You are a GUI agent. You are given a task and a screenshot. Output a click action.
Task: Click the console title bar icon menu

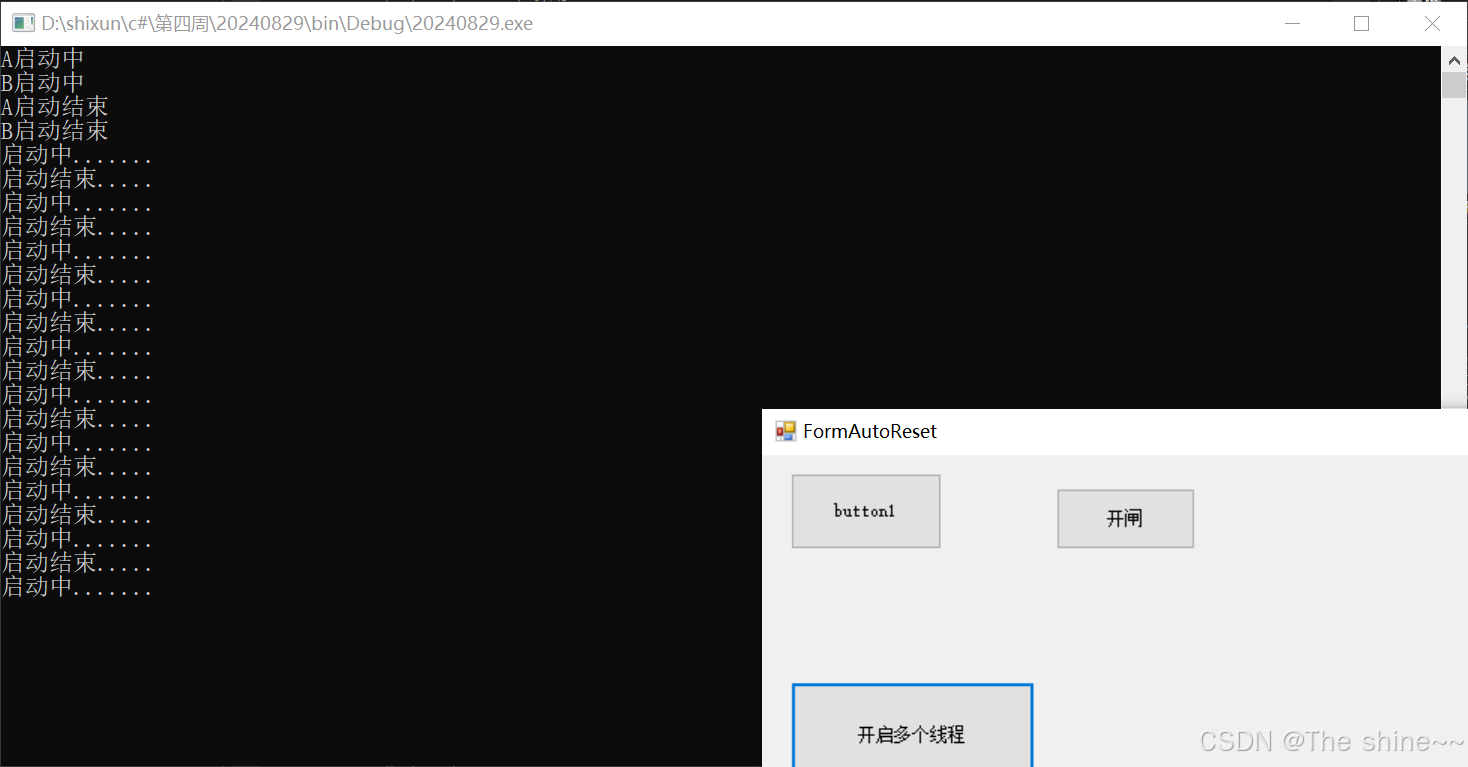pyautogui.click(x=21, y=22)
